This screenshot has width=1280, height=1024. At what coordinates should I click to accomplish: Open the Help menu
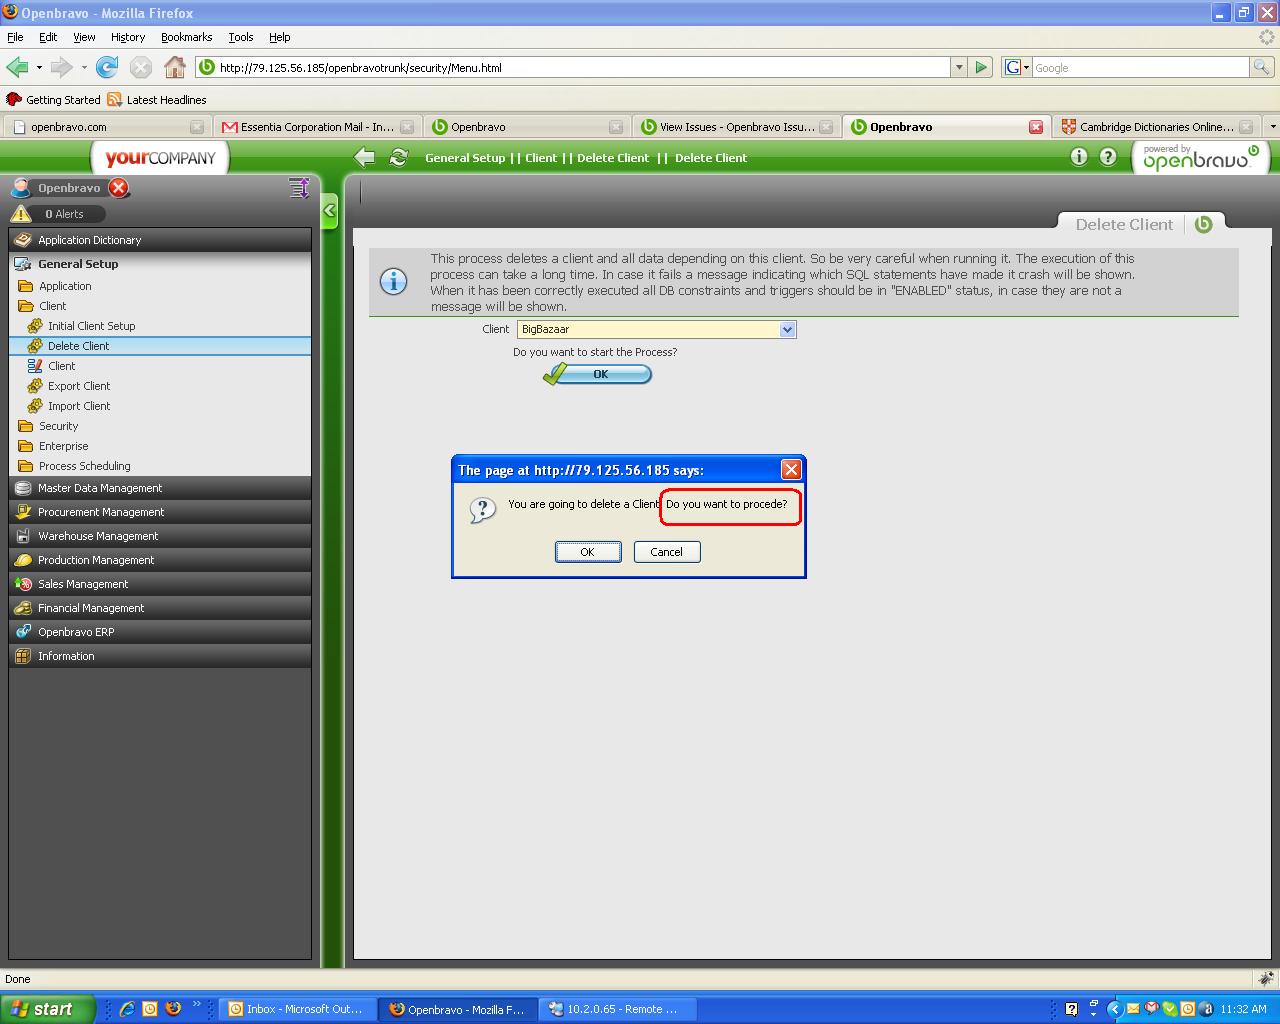click(x=280, y=37)
